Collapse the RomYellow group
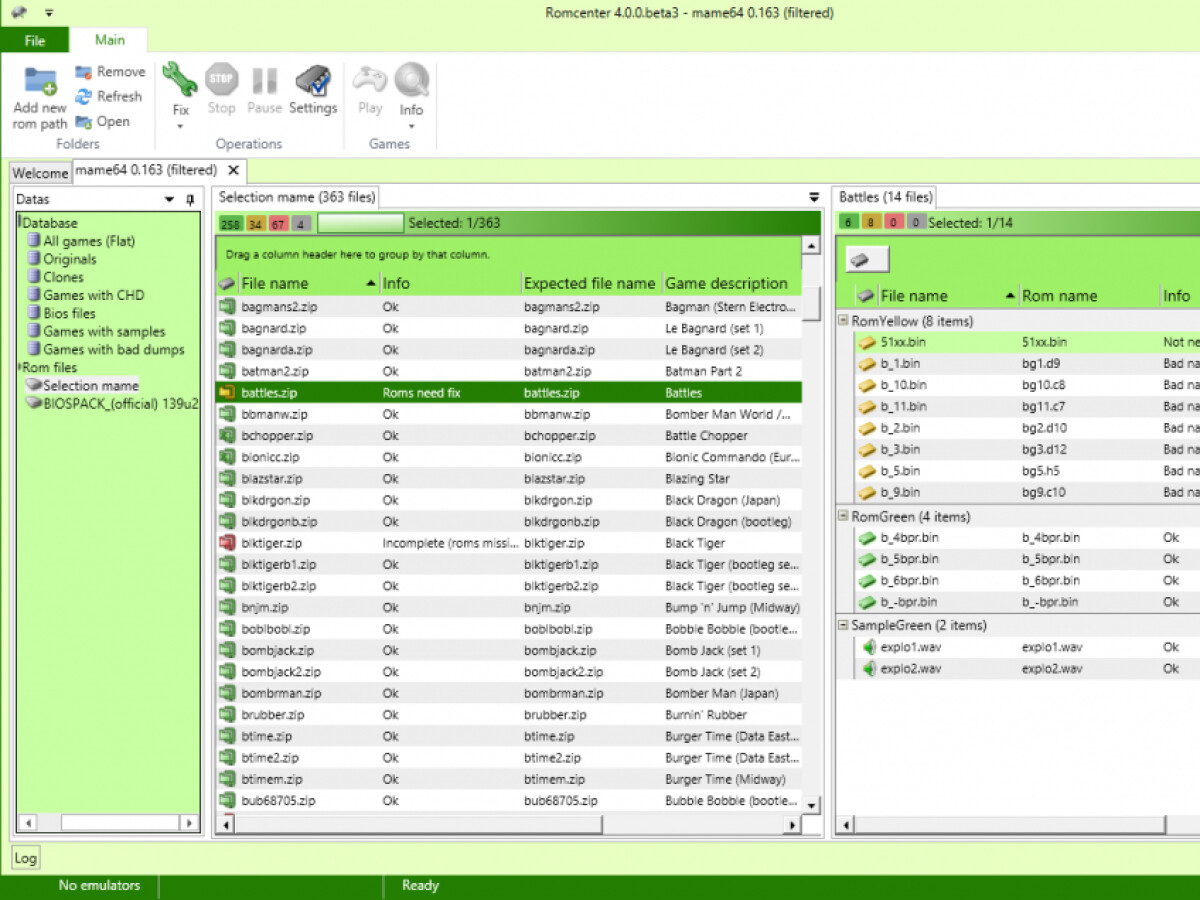This screenshot has width=1200, height=900. click(x=843, y=322)
